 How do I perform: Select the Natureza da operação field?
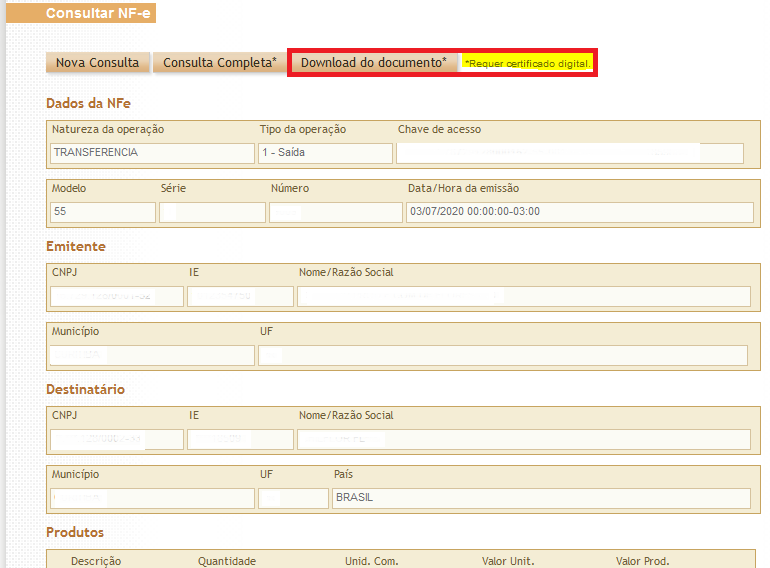pyautogui.click(x=152, y=153)
